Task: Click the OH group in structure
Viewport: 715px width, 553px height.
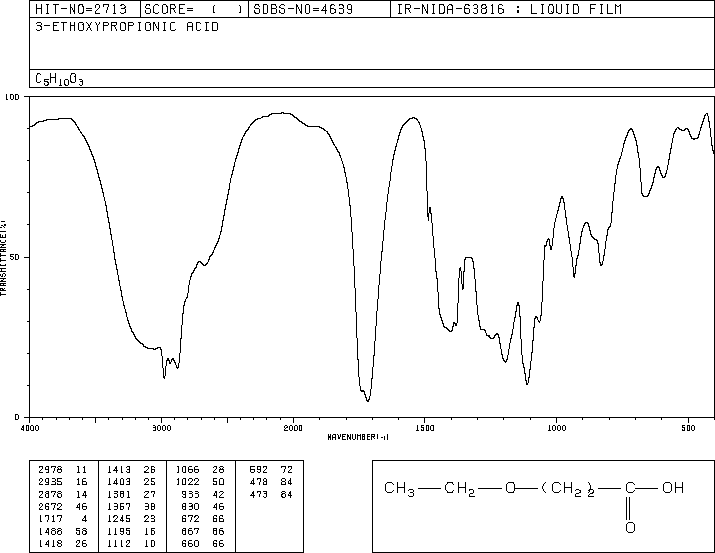Action: (673, 488)
